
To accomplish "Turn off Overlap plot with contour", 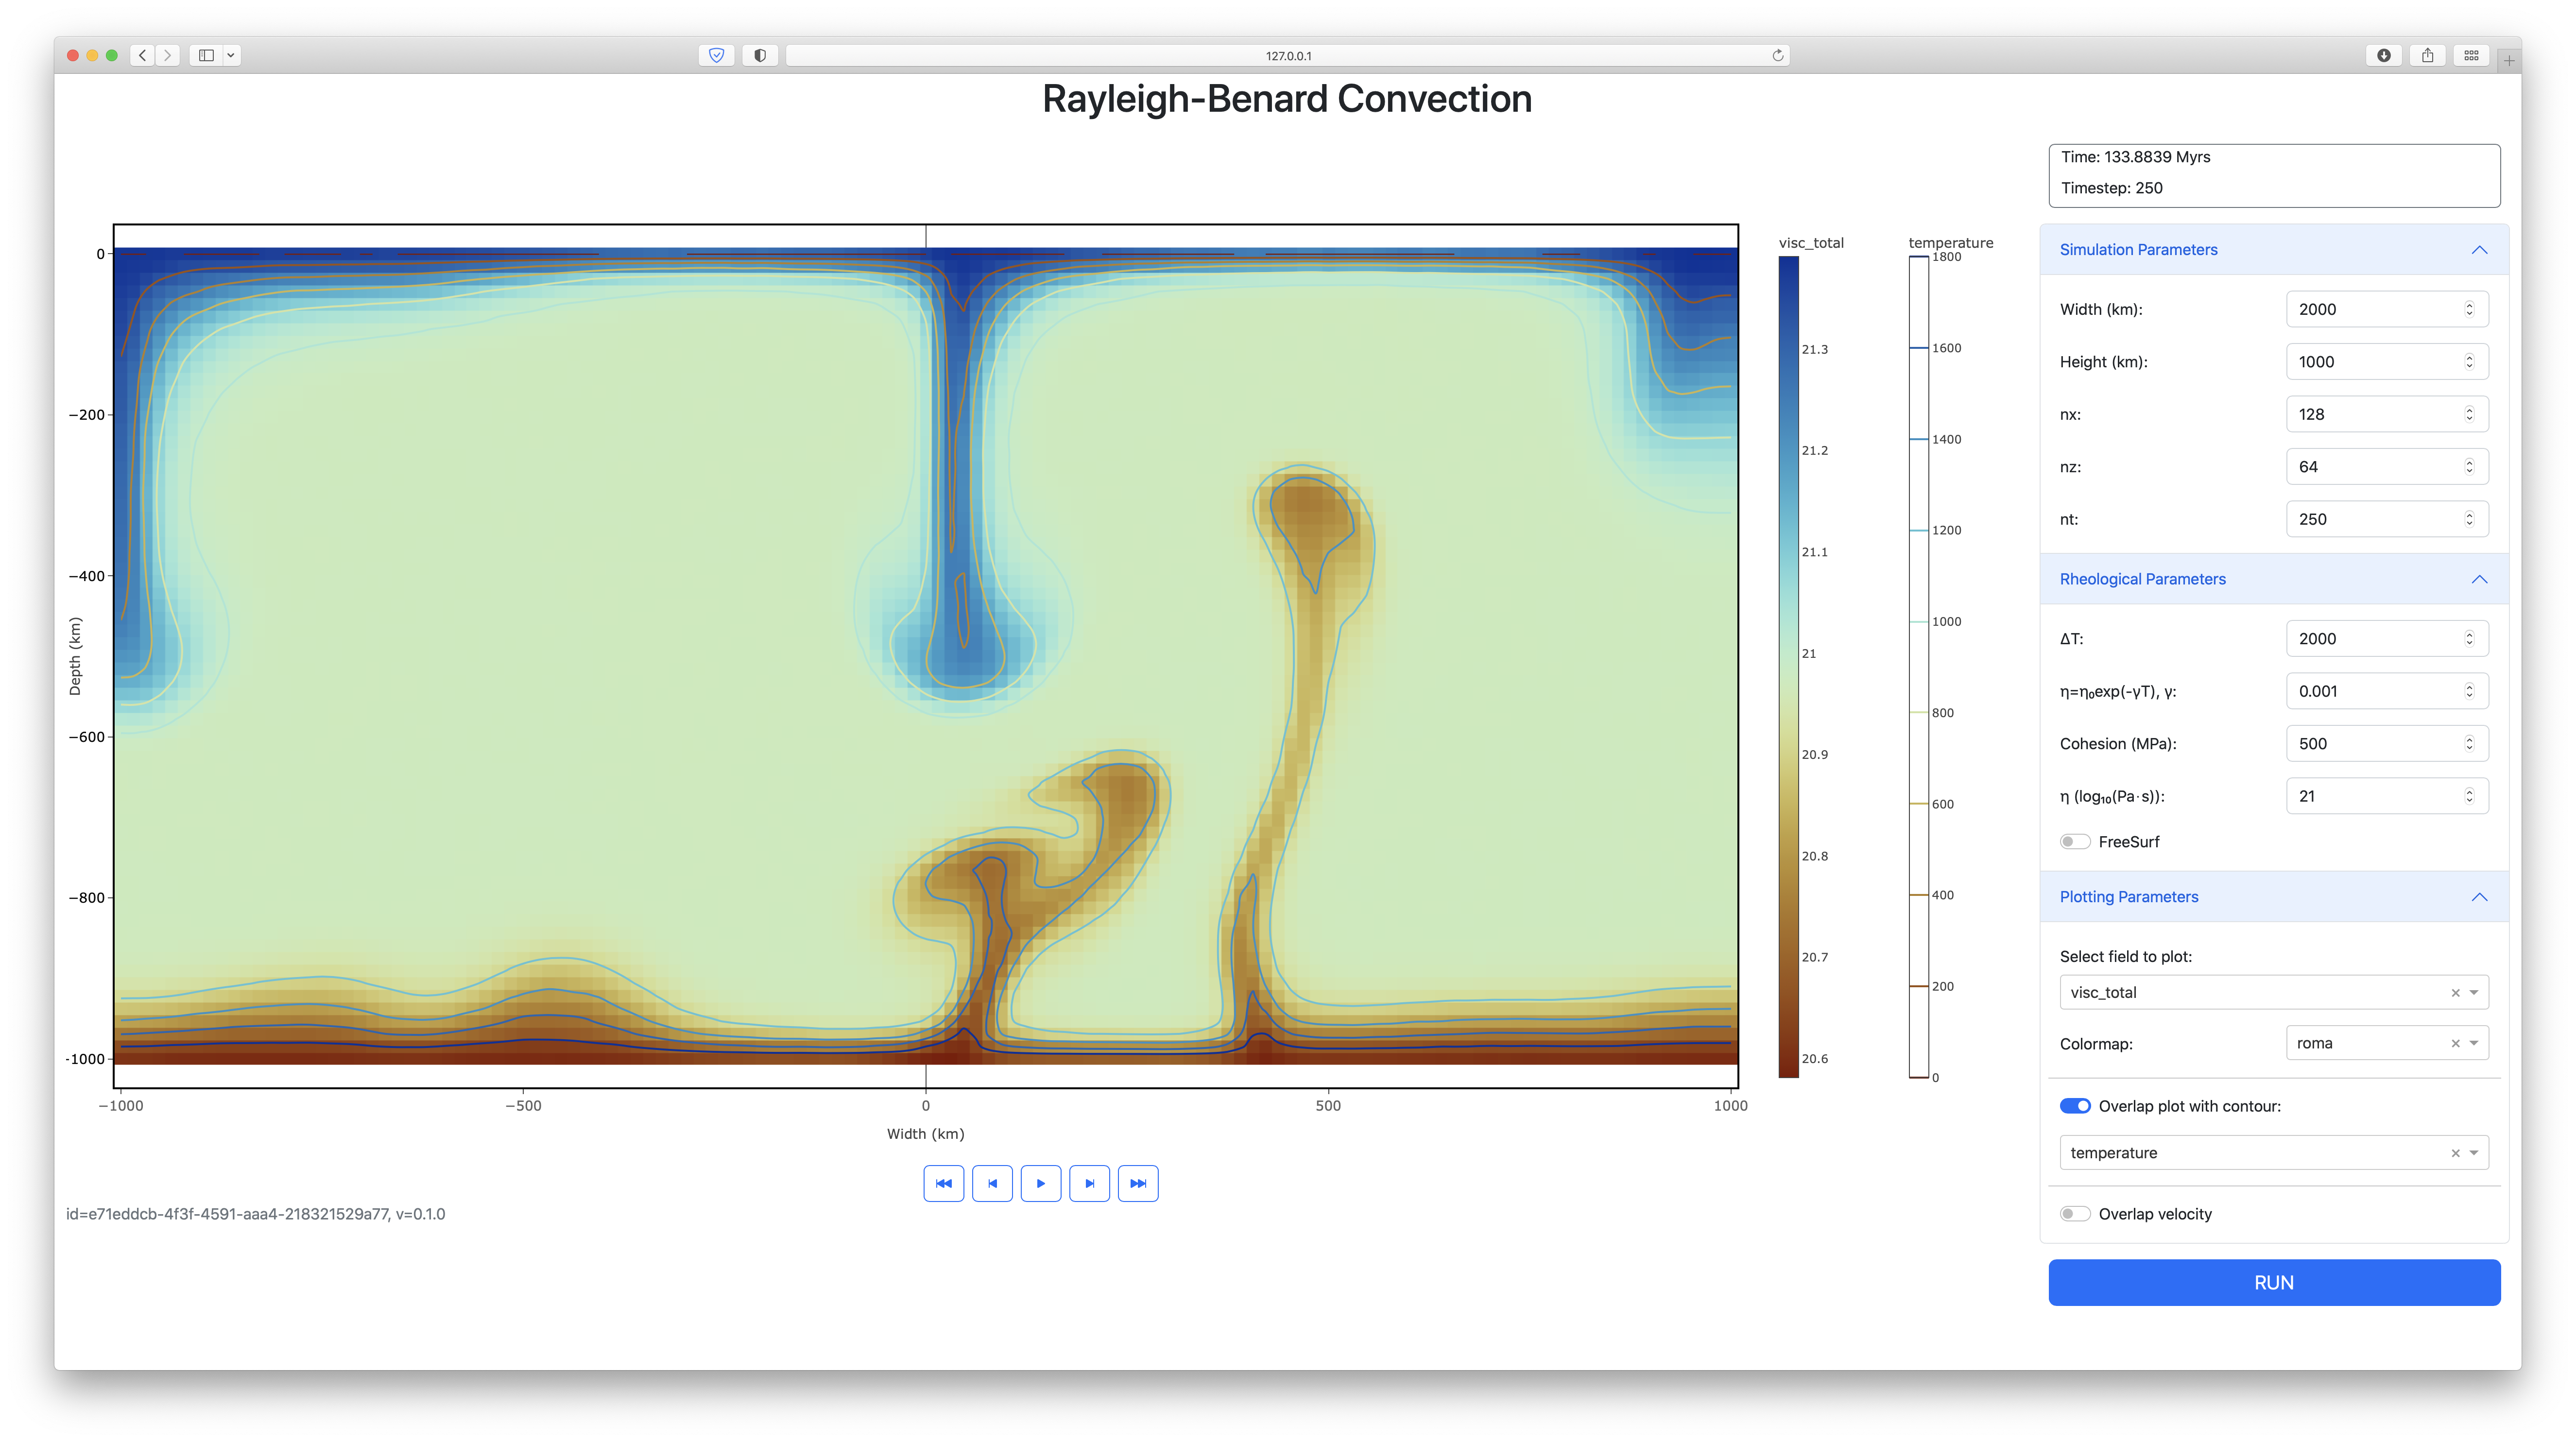I will 2075,1106.
